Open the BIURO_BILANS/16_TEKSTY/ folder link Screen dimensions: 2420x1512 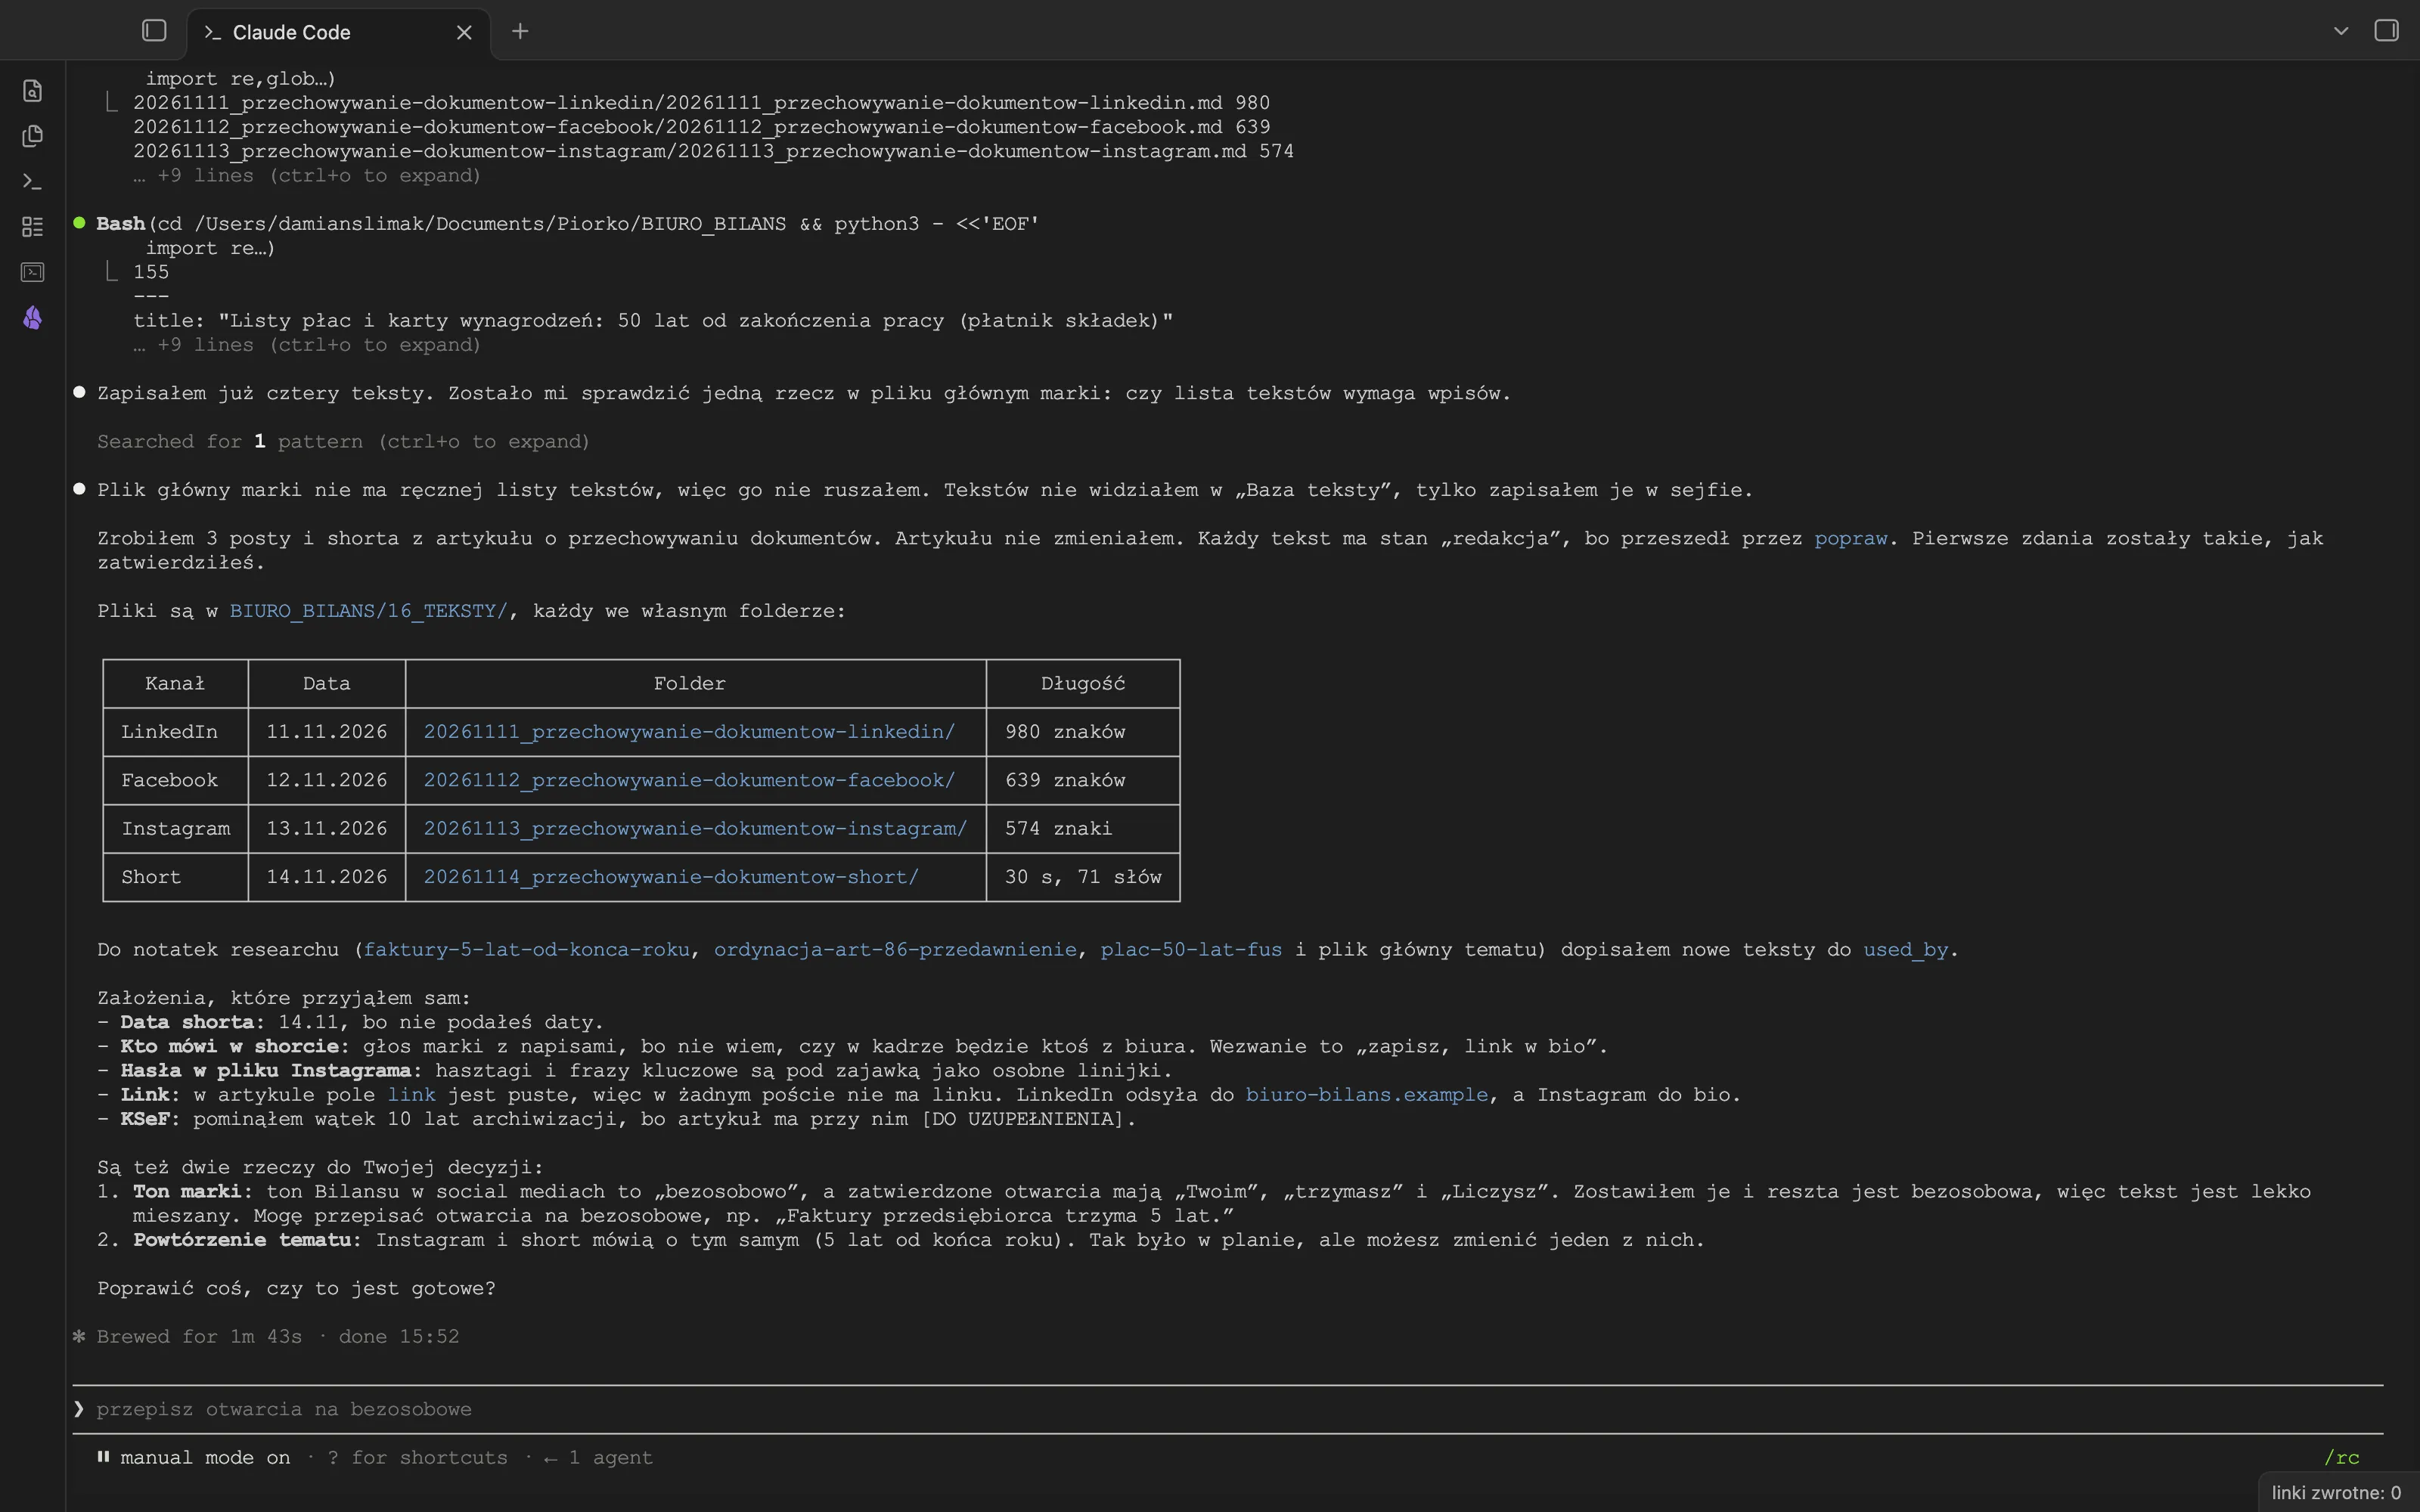[x=369, y=611]
